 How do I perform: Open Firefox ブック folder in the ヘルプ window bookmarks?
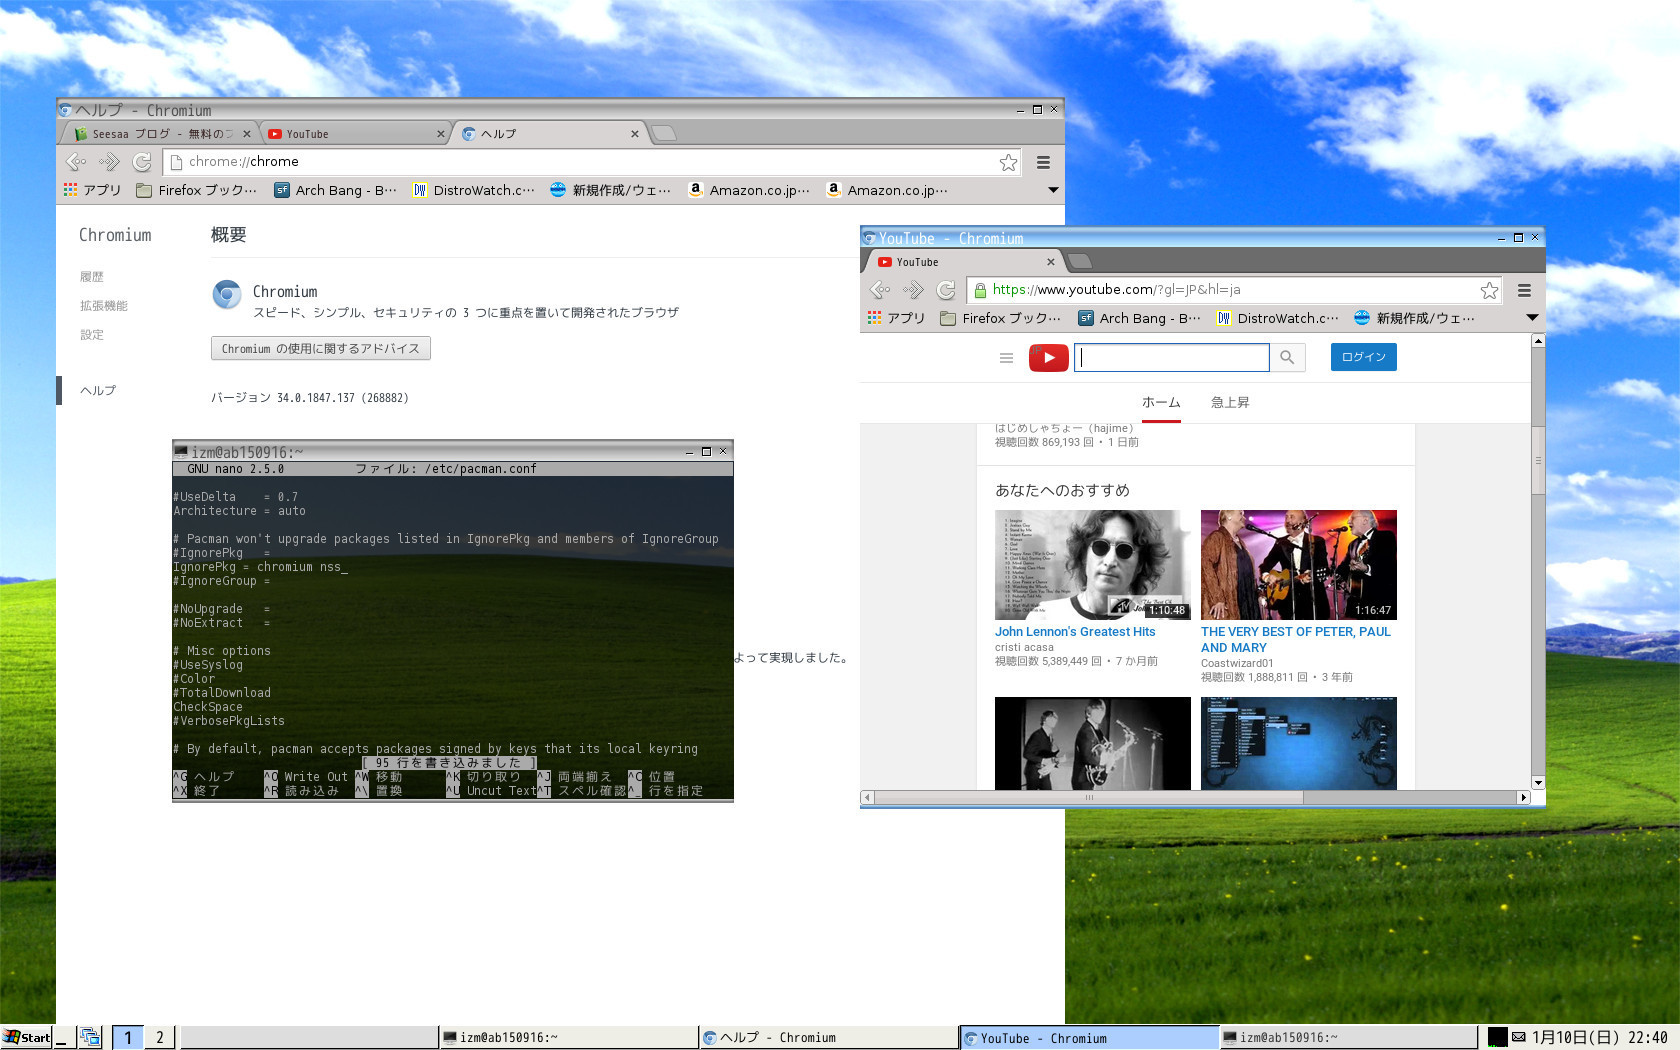(197, 190)
